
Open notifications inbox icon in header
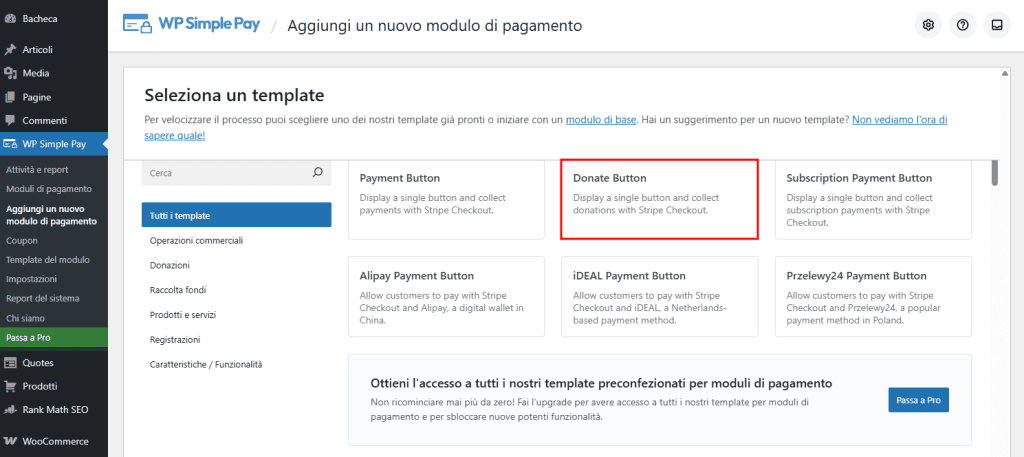pos(997,25)
